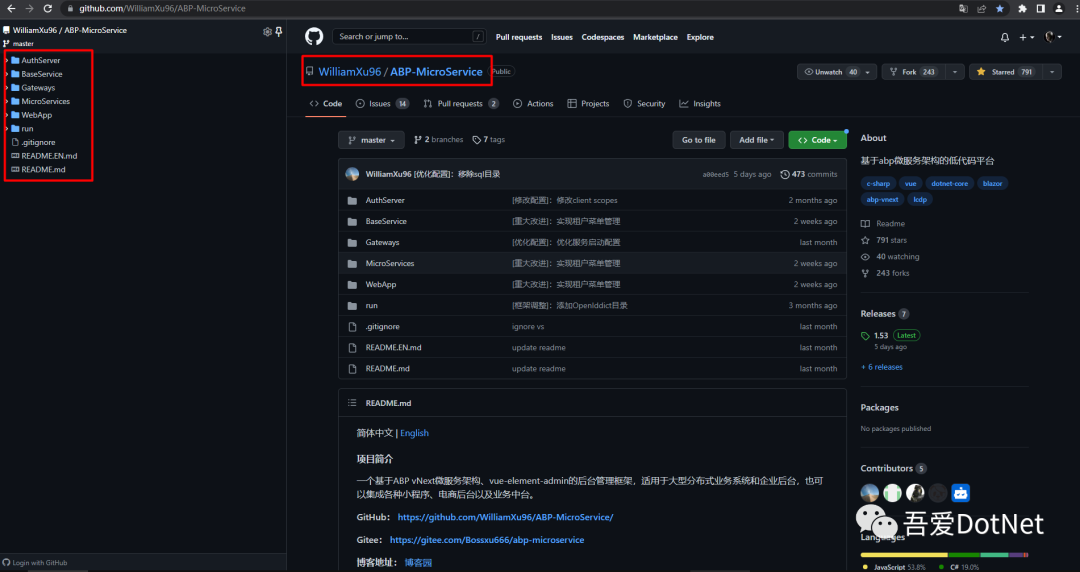Click the commit history clock icon
This screenshot has width=1080, height=572.
785,174
